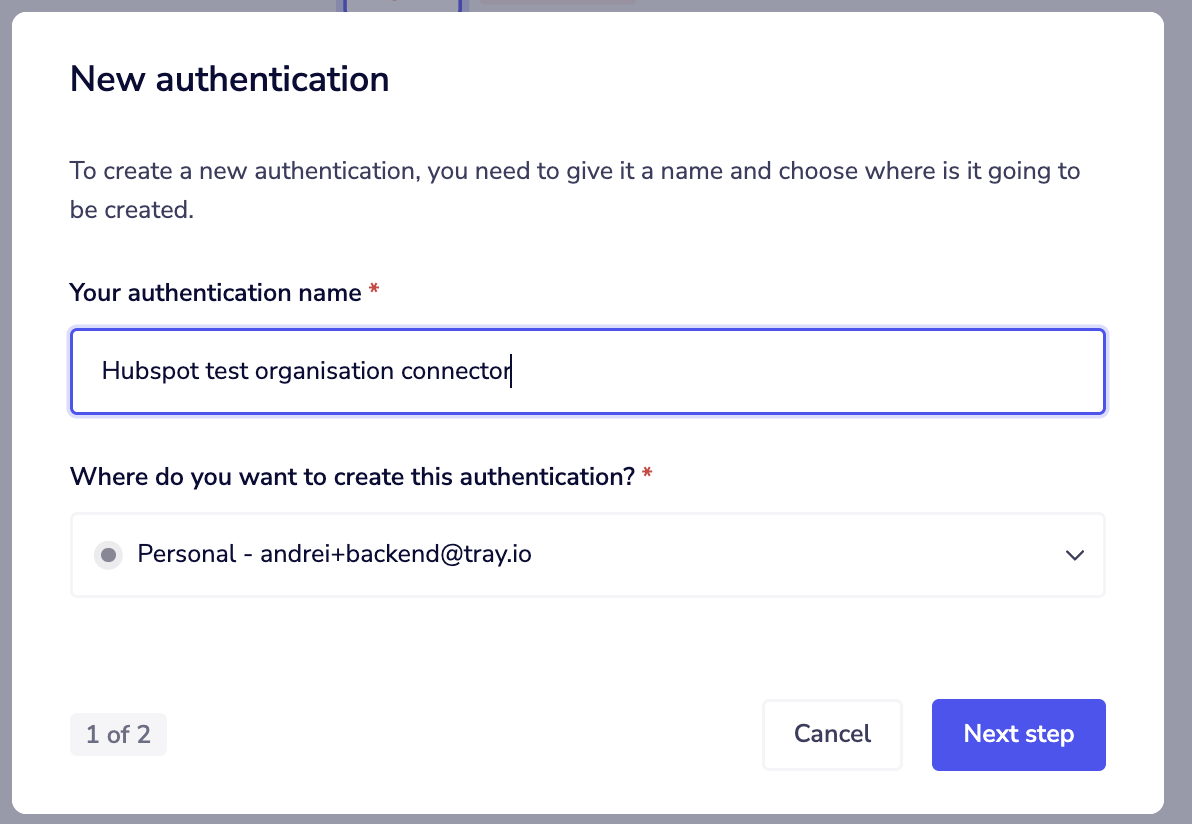The image size is (1192, 824).
Task: Click the gray status dot beside Personal workspace
Action: (x=108, y=554)
